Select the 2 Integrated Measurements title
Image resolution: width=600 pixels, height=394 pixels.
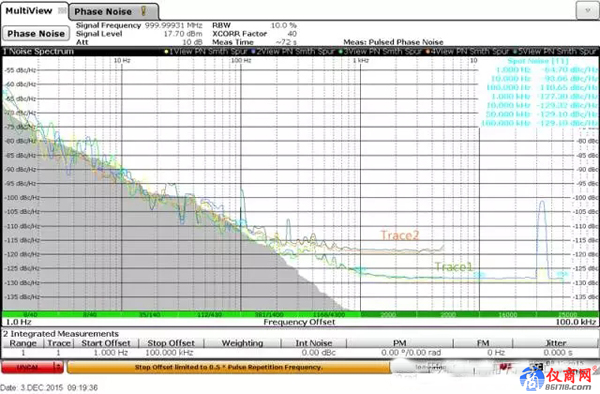[x=61, y=334]
